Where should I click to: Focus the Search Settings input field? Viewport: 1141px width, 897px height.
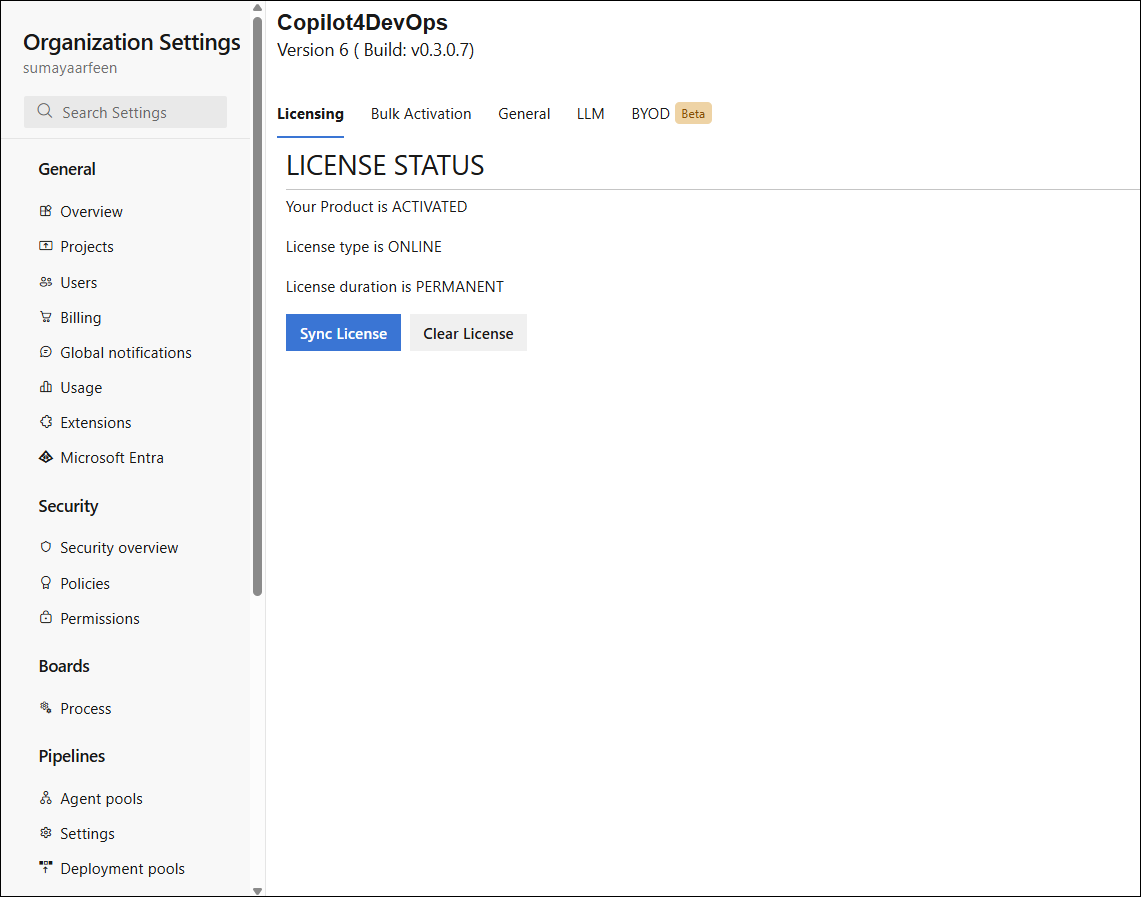click(x=125, y=112)
